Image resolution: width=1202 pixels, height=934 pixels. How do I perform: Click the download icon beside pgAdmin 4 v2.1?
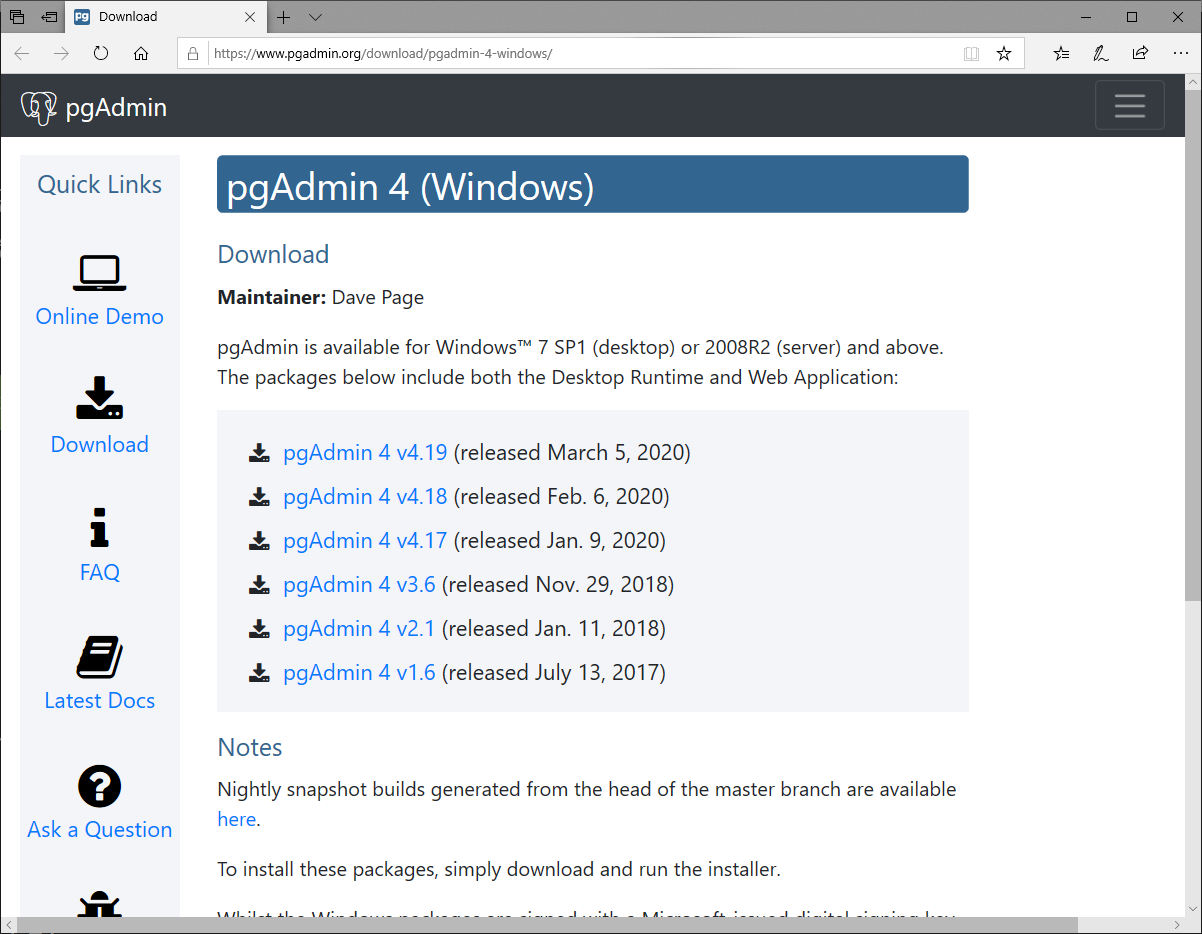(260, 629)
